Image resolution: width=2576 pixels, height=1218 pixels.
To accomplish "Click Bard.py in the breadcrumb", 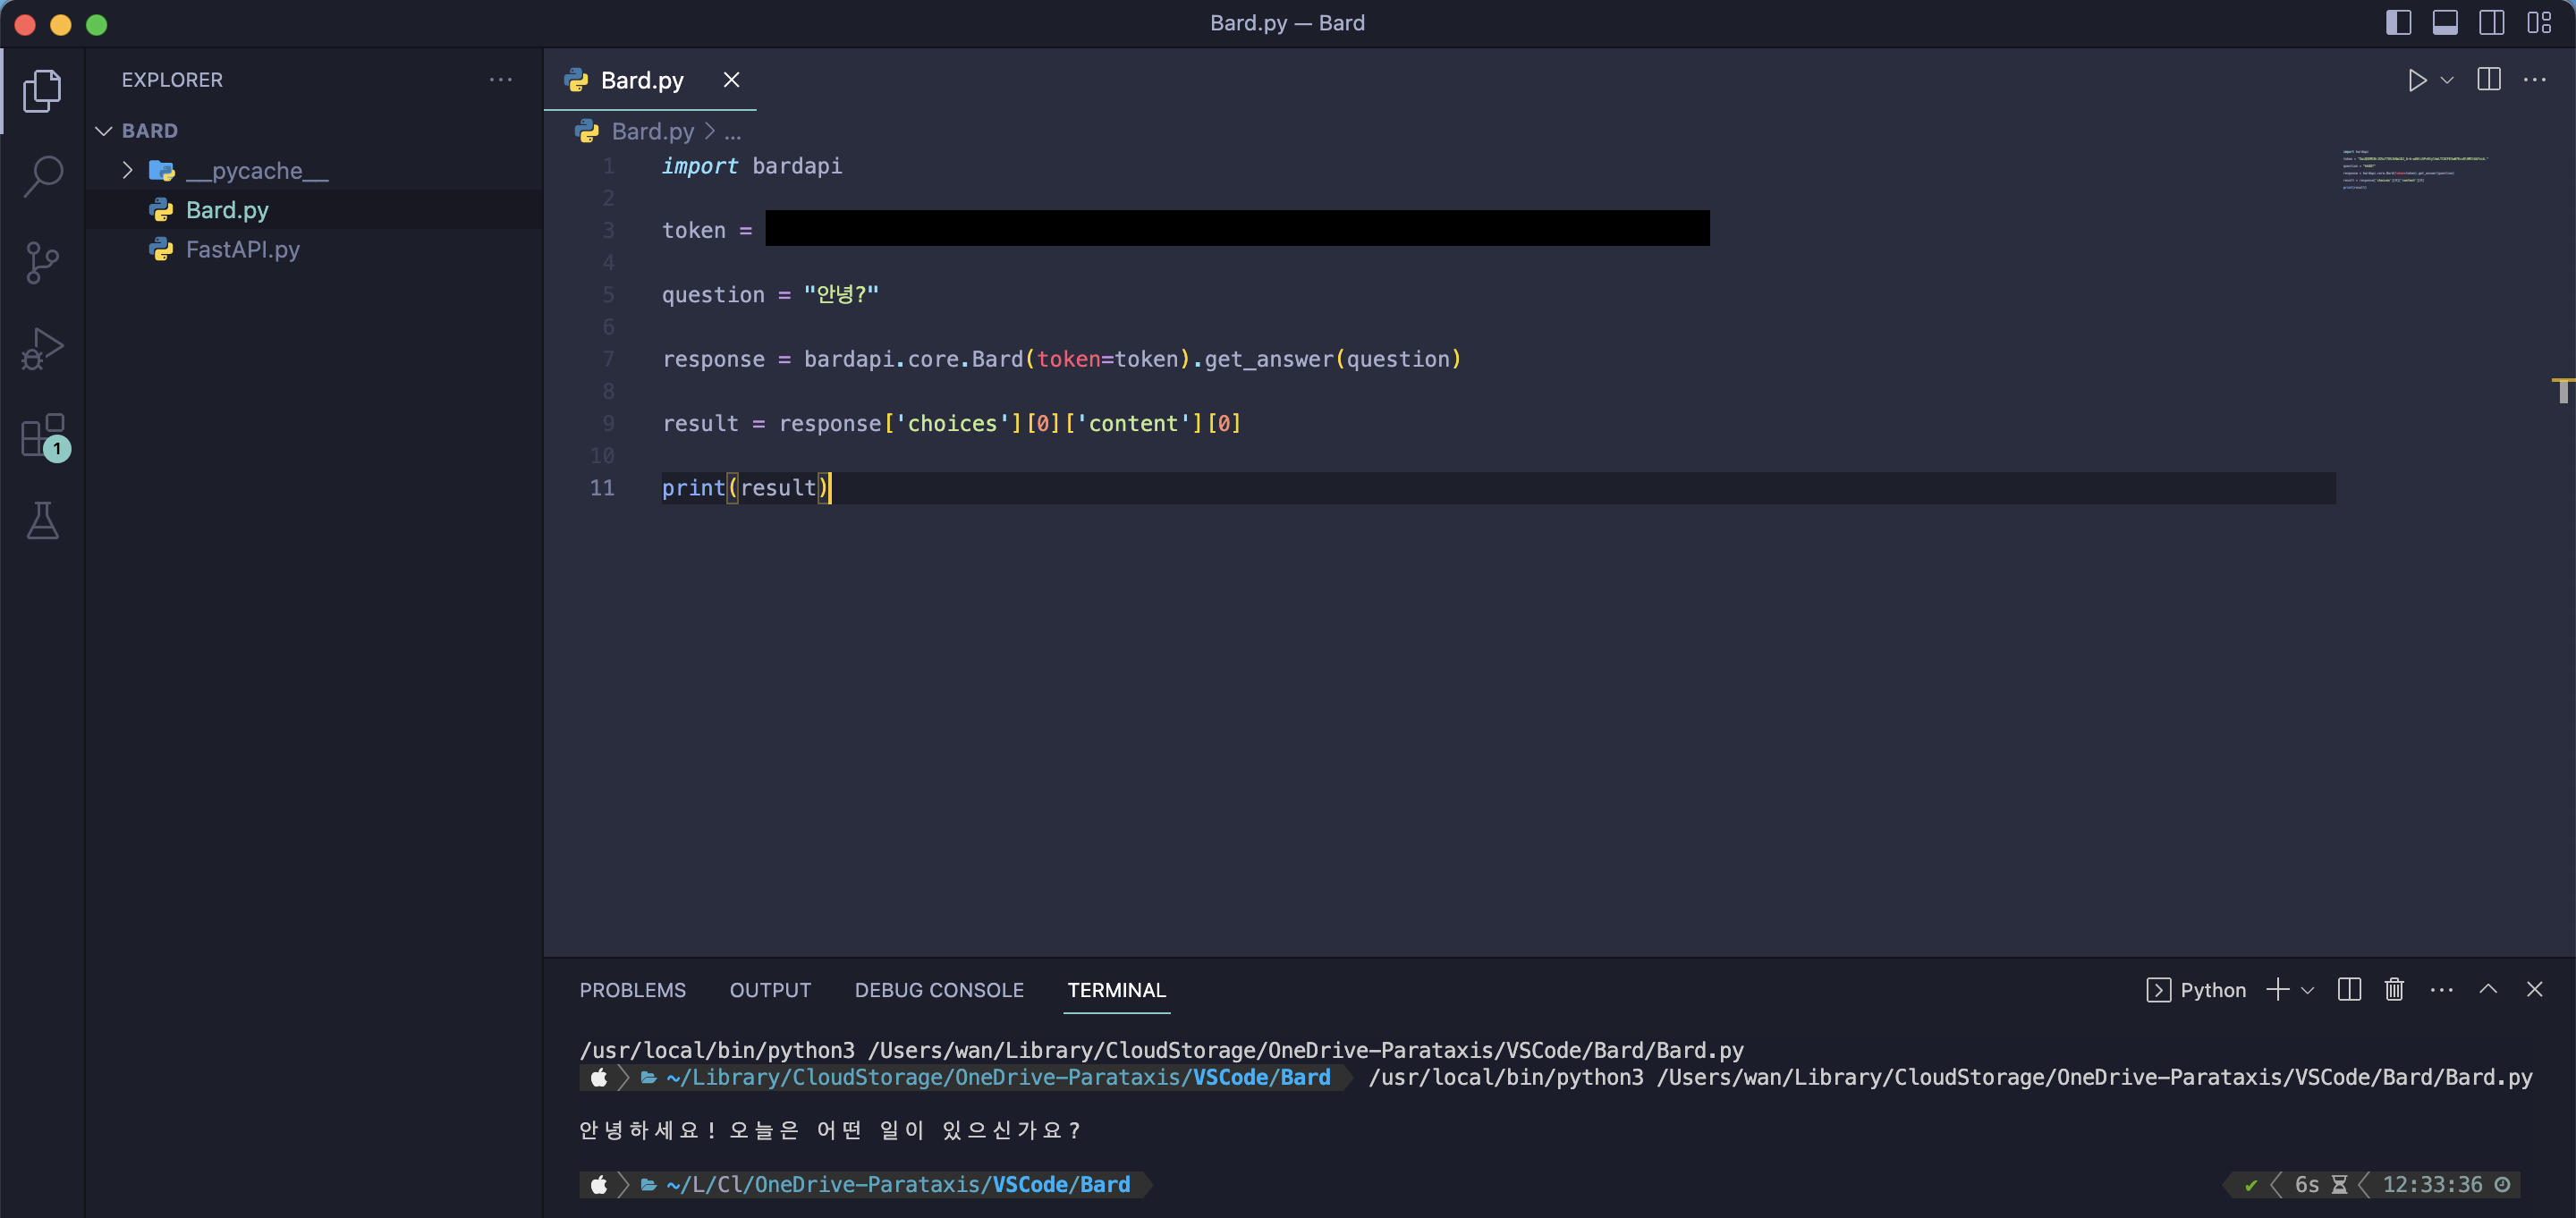I will point(652,131).
